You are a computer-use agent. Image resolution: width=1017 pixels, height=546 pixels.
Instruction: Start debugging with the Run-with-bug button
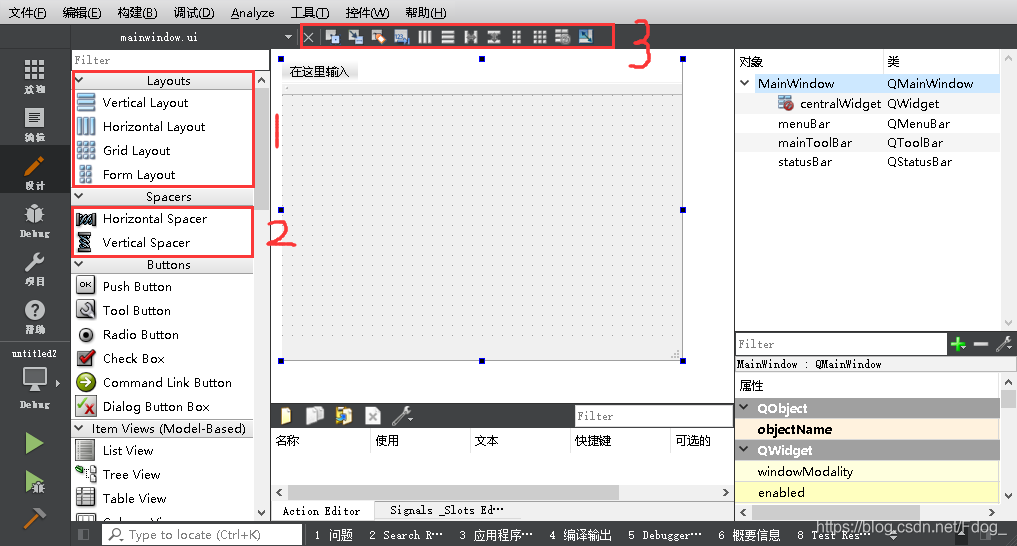point(34,482)
